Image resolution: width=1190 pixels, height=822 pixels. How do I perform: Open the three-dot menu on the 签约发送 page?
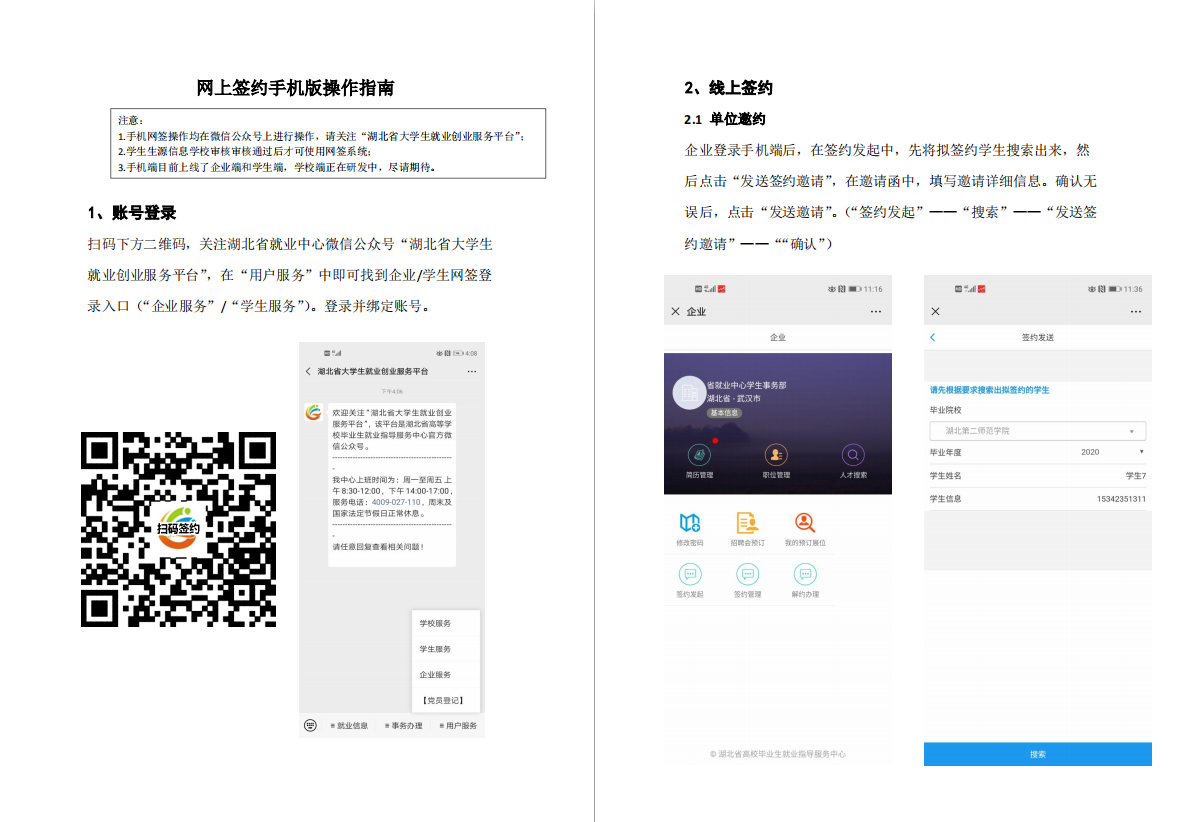(1135, 312)
